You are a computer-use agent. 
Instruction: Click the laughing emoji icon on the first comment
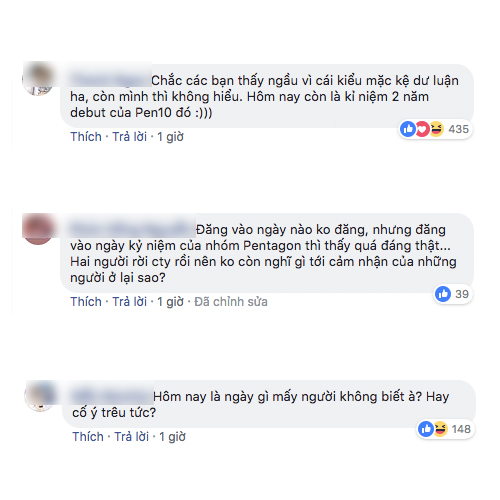[x=436, y=129]
